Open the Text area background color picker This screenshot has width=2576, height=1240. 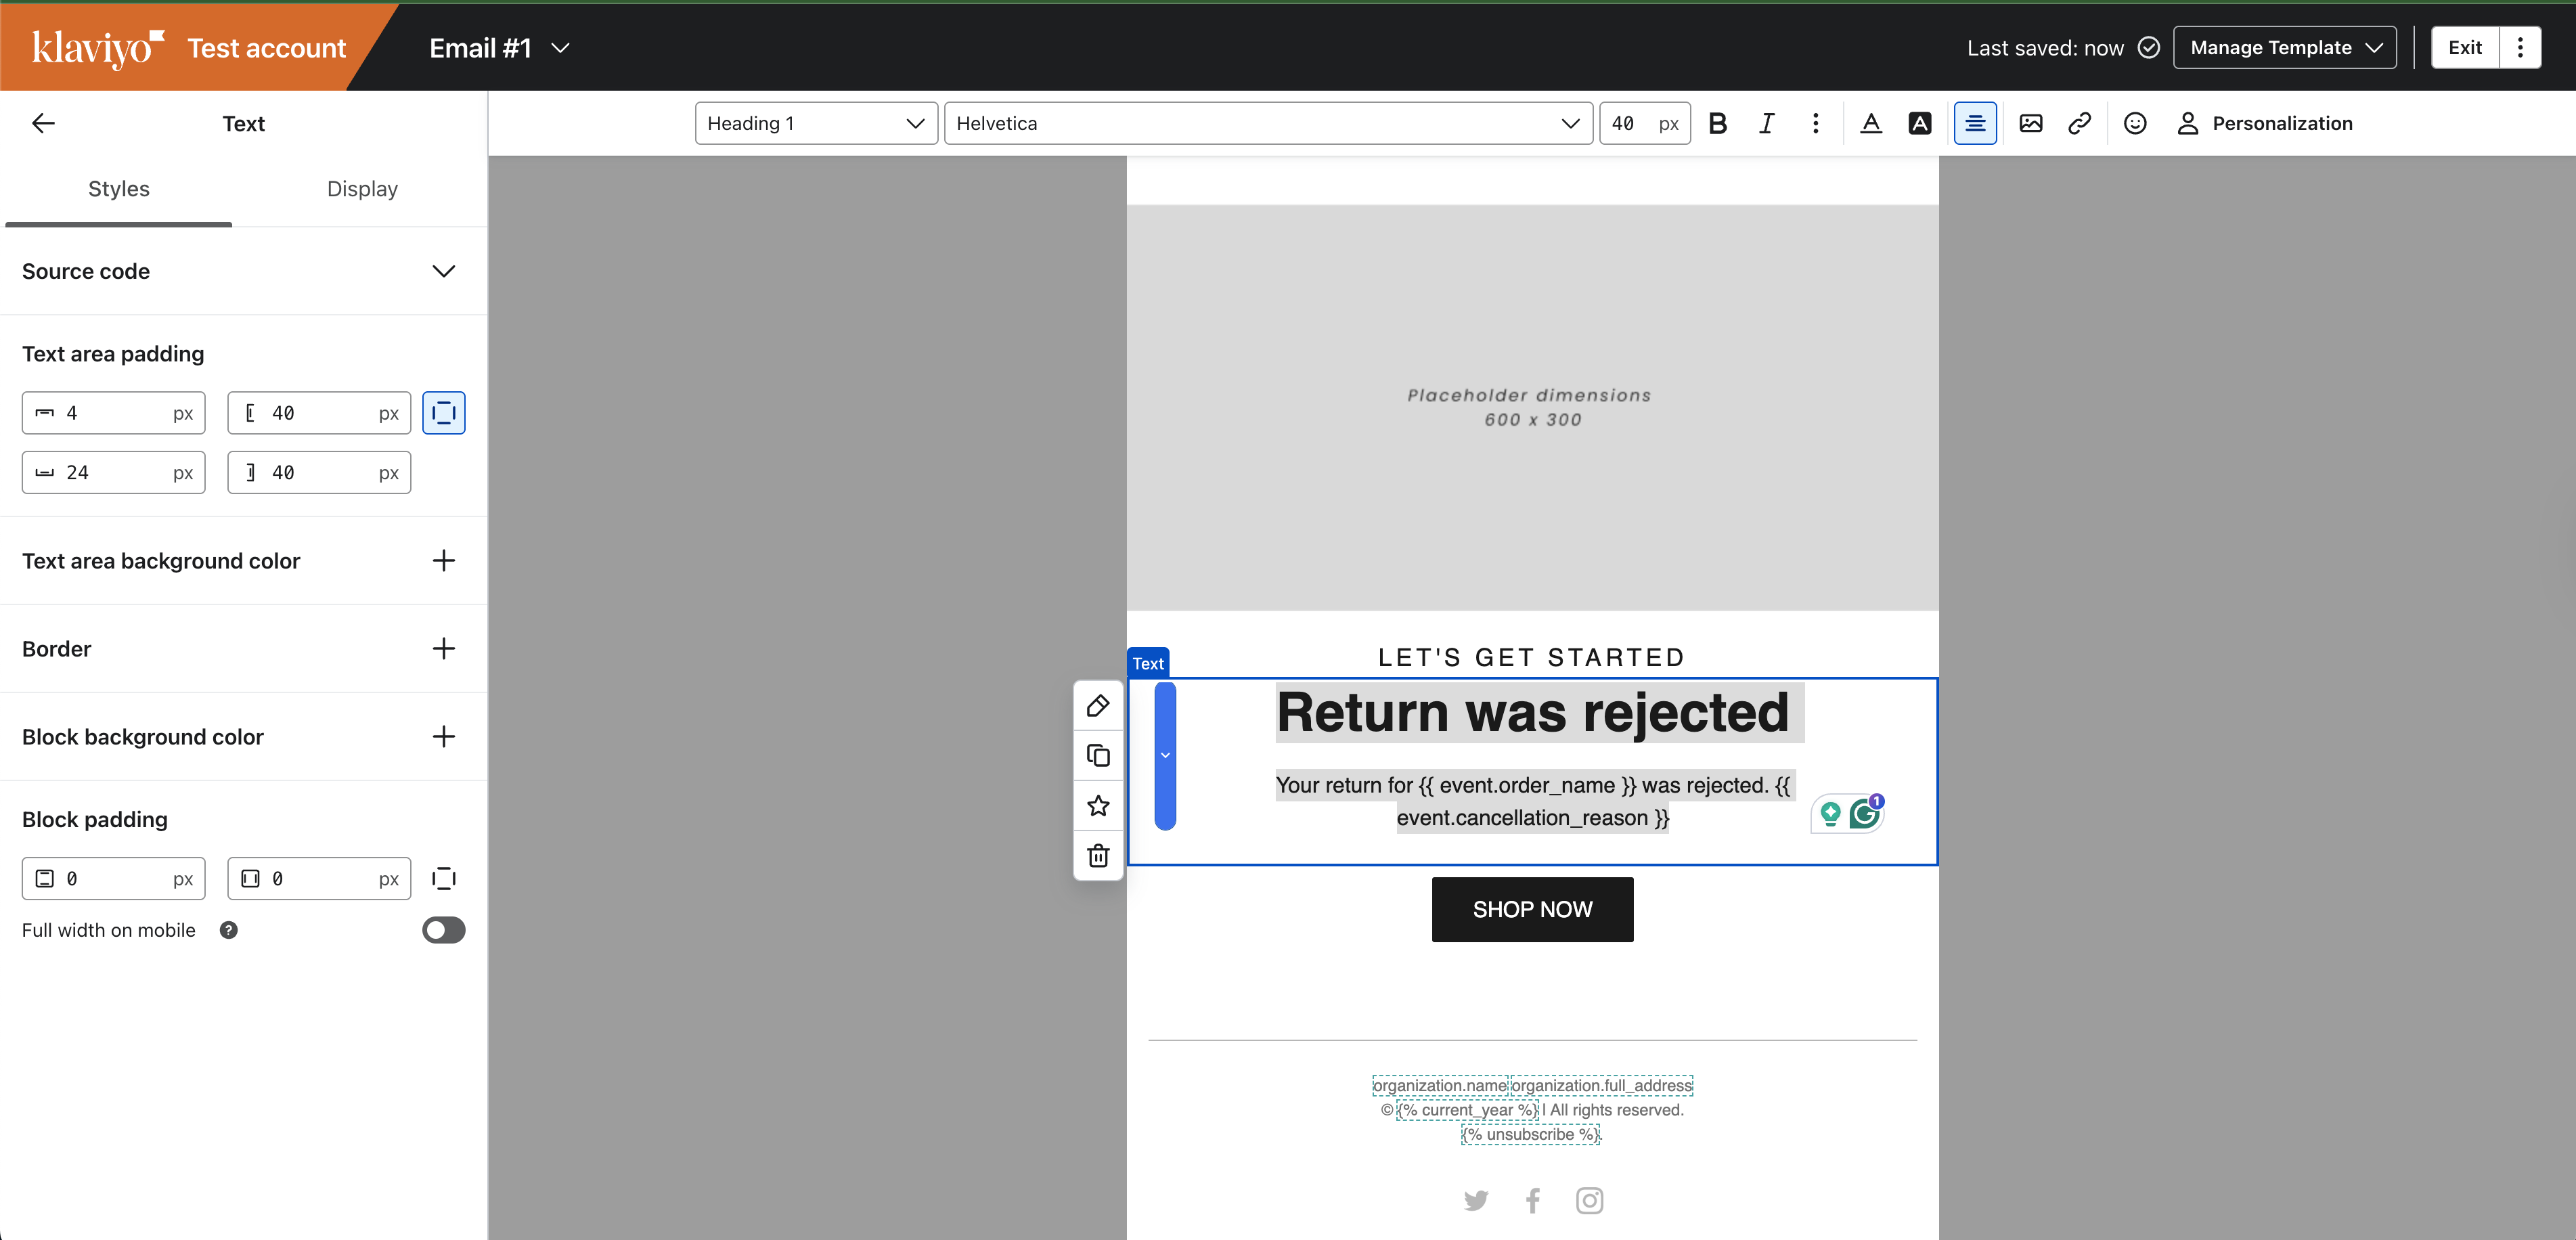pos(443,561)
